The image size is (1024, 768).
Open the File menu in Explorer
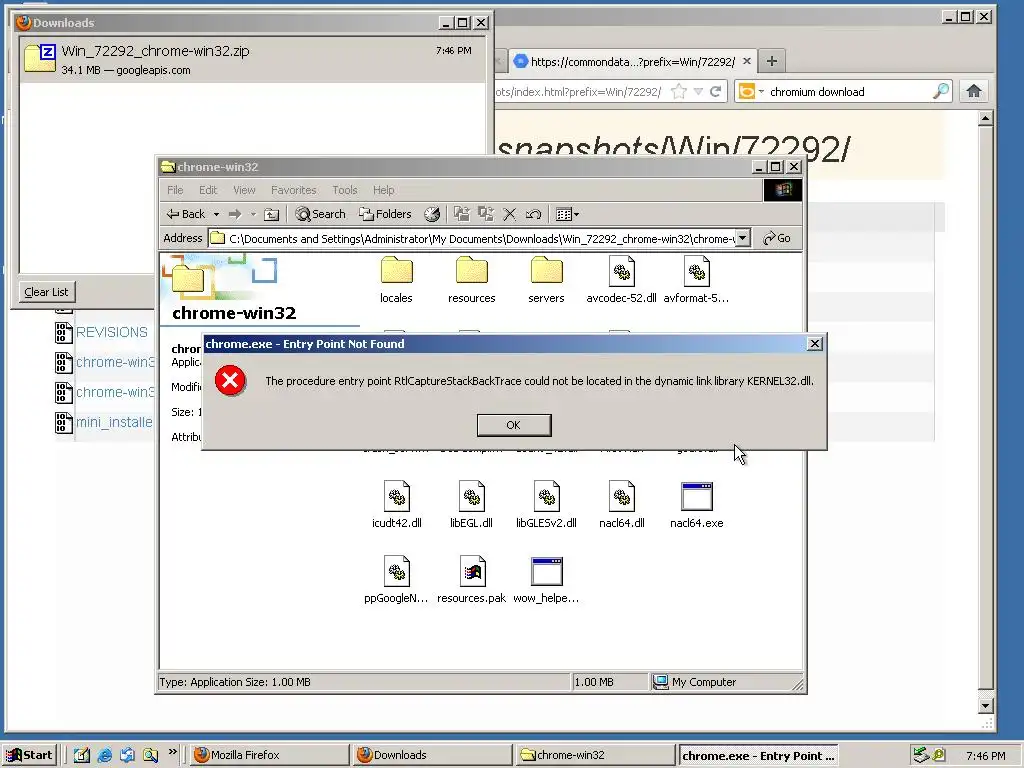pos(175,190)
